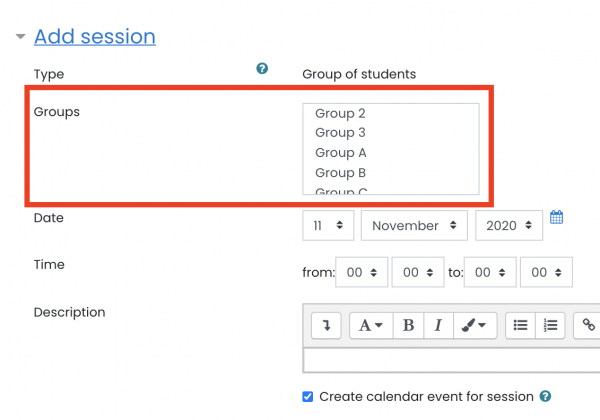Apply italic formatting in description editor

(439, 326)
